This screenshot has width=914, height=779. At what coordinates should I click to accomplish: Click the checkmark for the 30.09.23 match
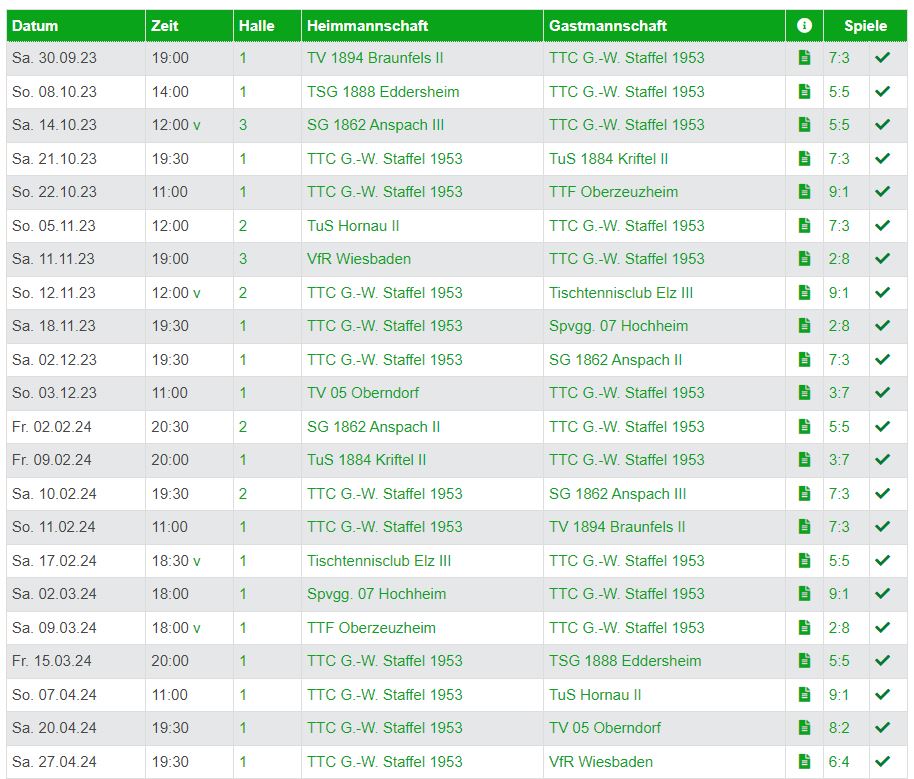point(883,58)
